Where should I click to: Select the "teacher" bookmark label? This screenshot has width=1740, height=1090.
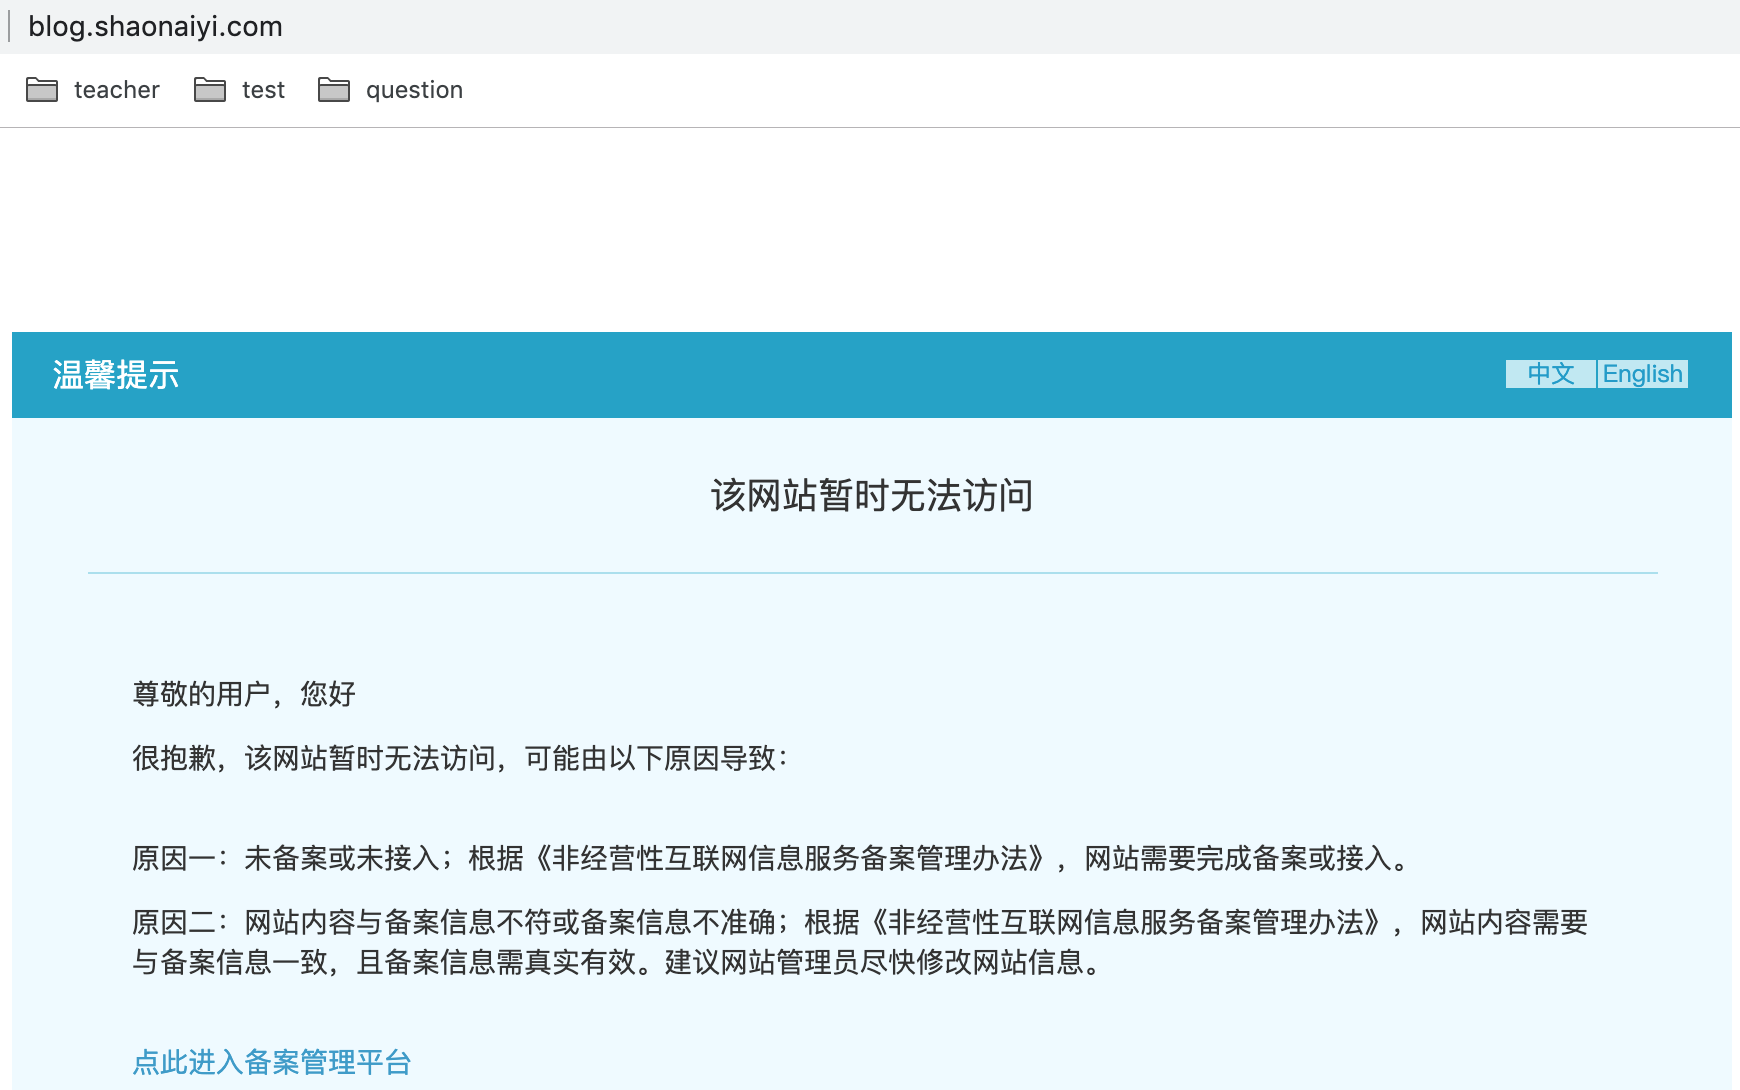coord(117,90)
